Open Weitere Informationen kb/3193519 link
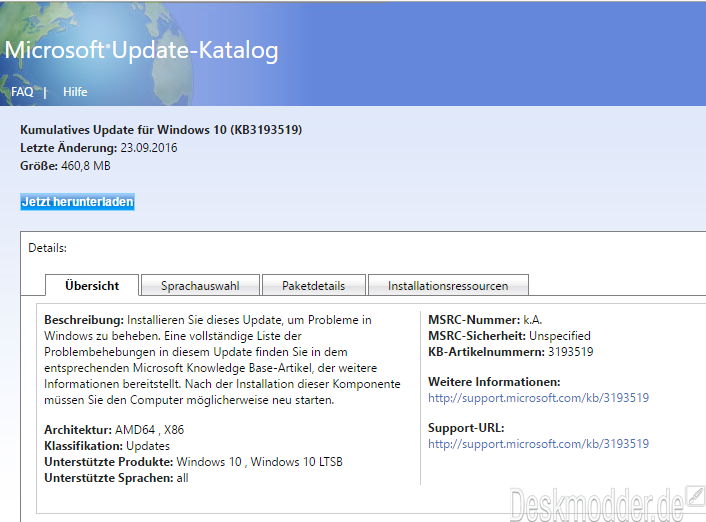The height and width of the screenshot is (522, 706). pos(539,398)
